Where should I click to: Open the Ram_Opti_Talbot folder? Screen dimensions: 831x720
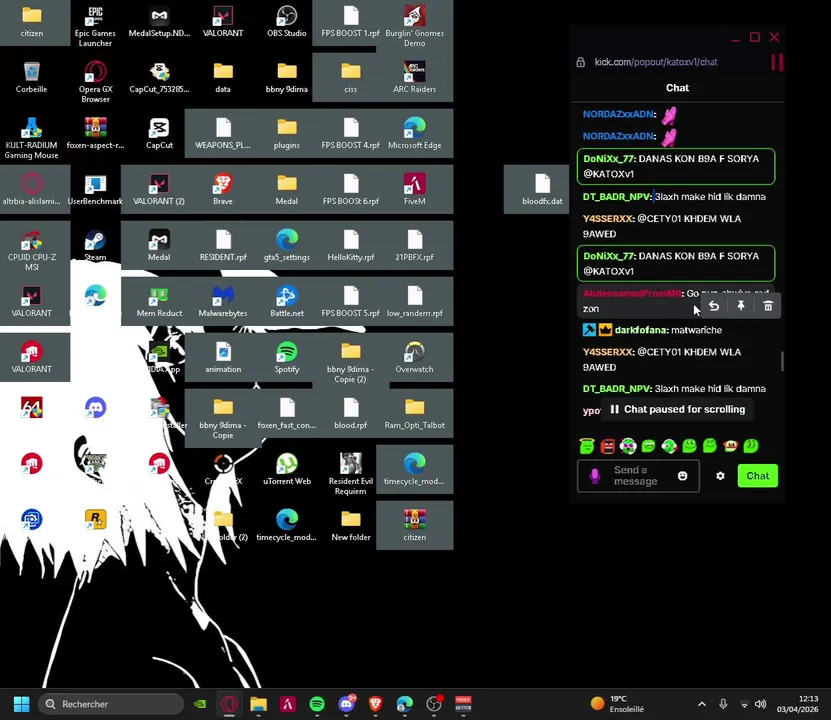point(414,414)
